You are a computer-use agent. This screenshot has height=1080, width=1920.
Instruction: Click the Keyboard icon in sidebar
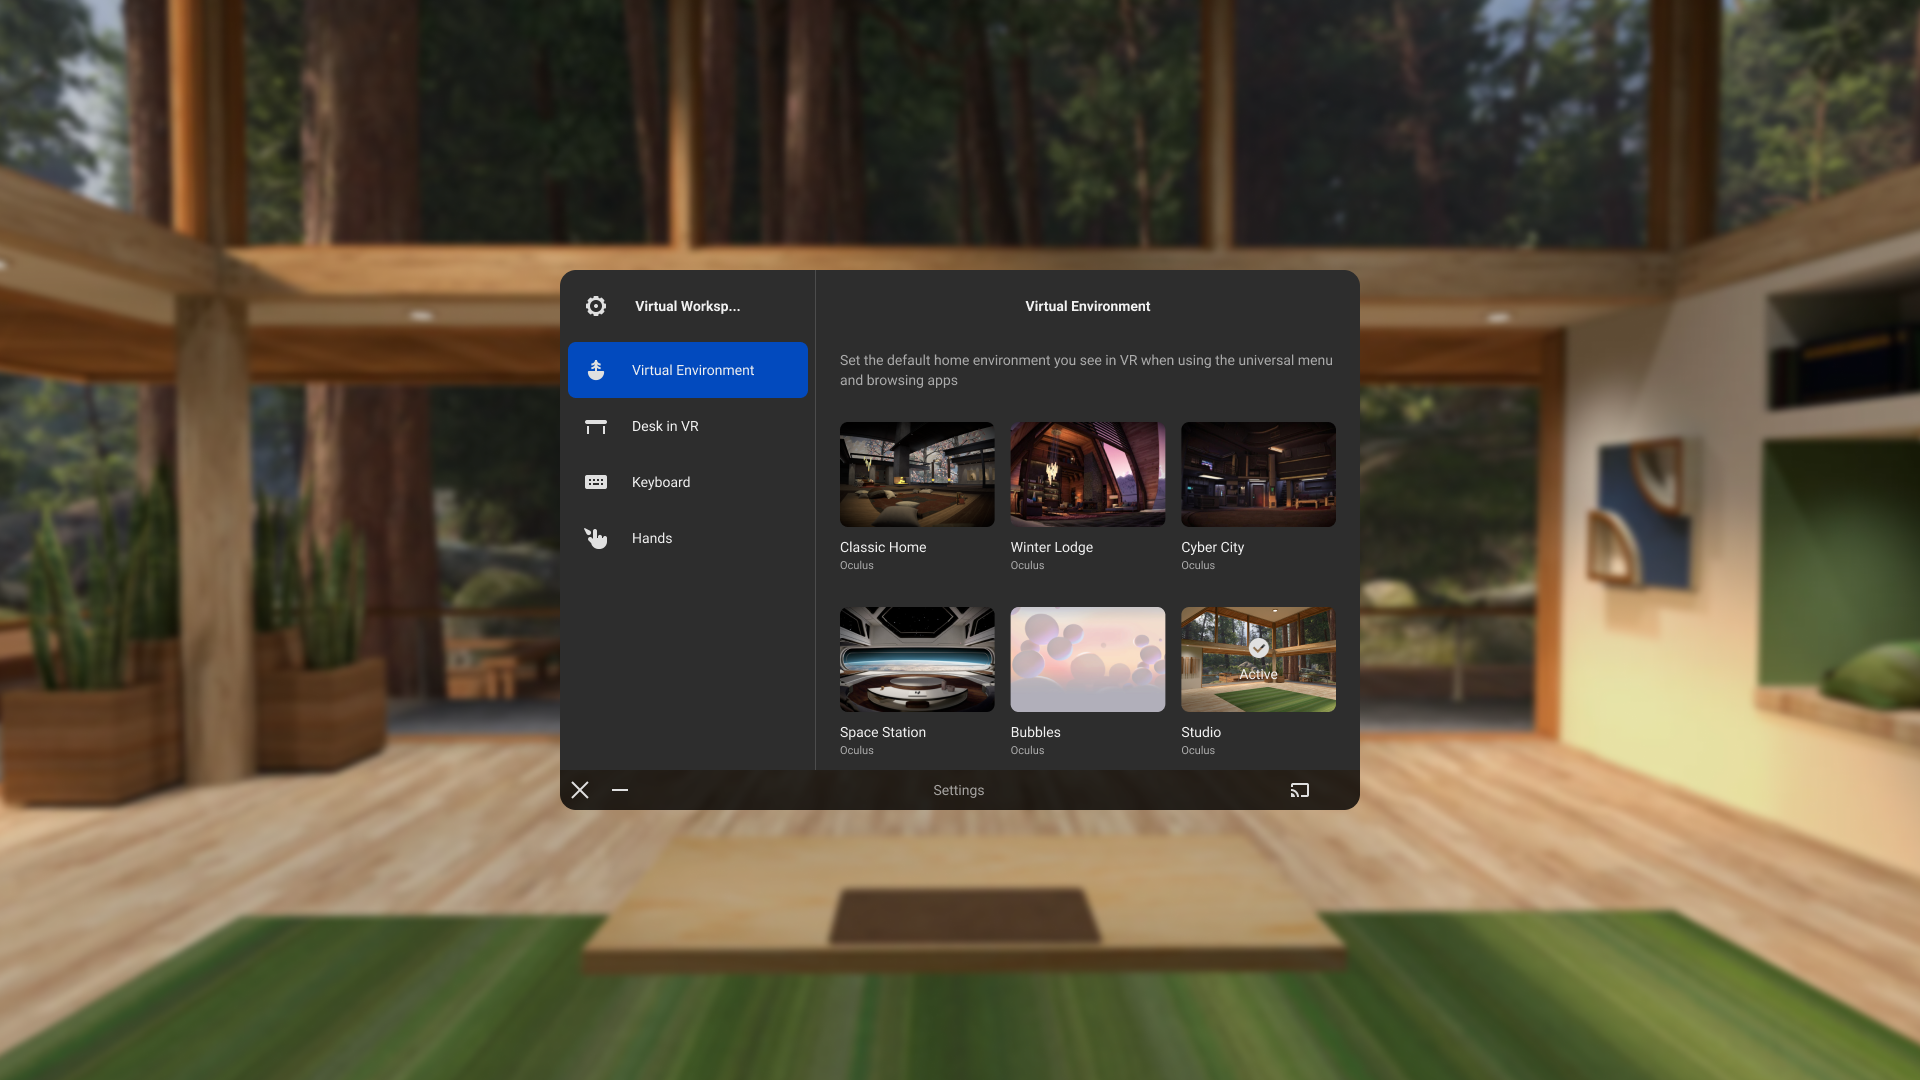[x=596, y=482]
